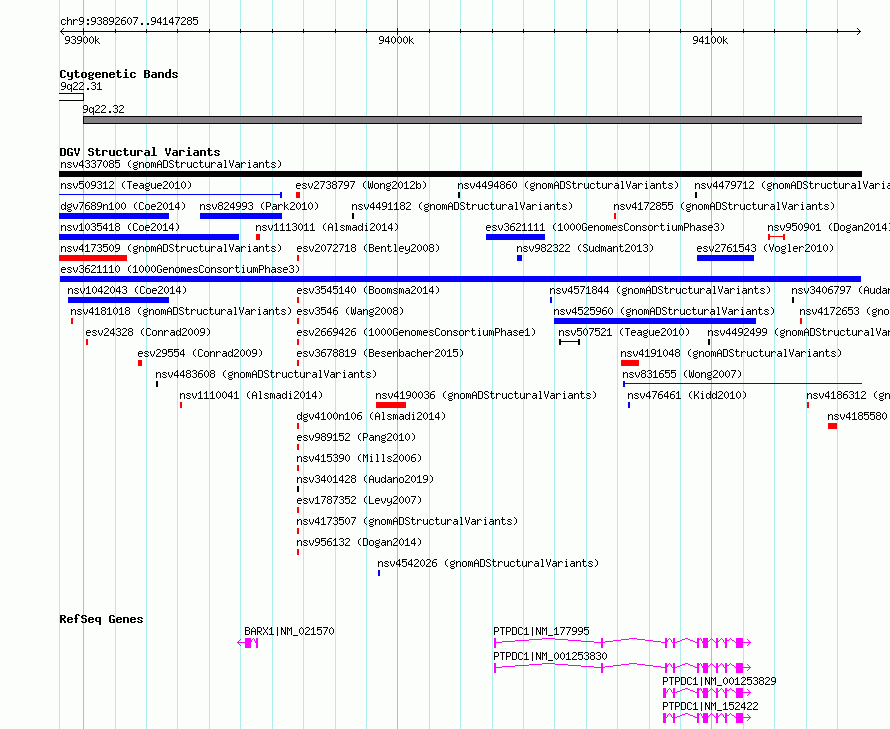Viewport: 890px width, 729px height.
Task: Click nsv1113011 (Alsmadi2014) label
Action: tap(327, 228)
